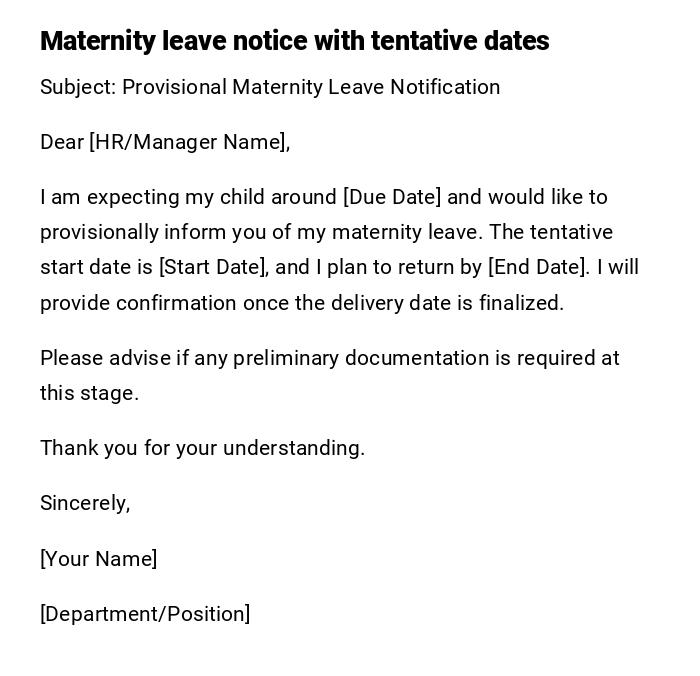The image size is (700, 676).
Task: Select the [Your Name] placeholder
Action: [x=98, y=559]
